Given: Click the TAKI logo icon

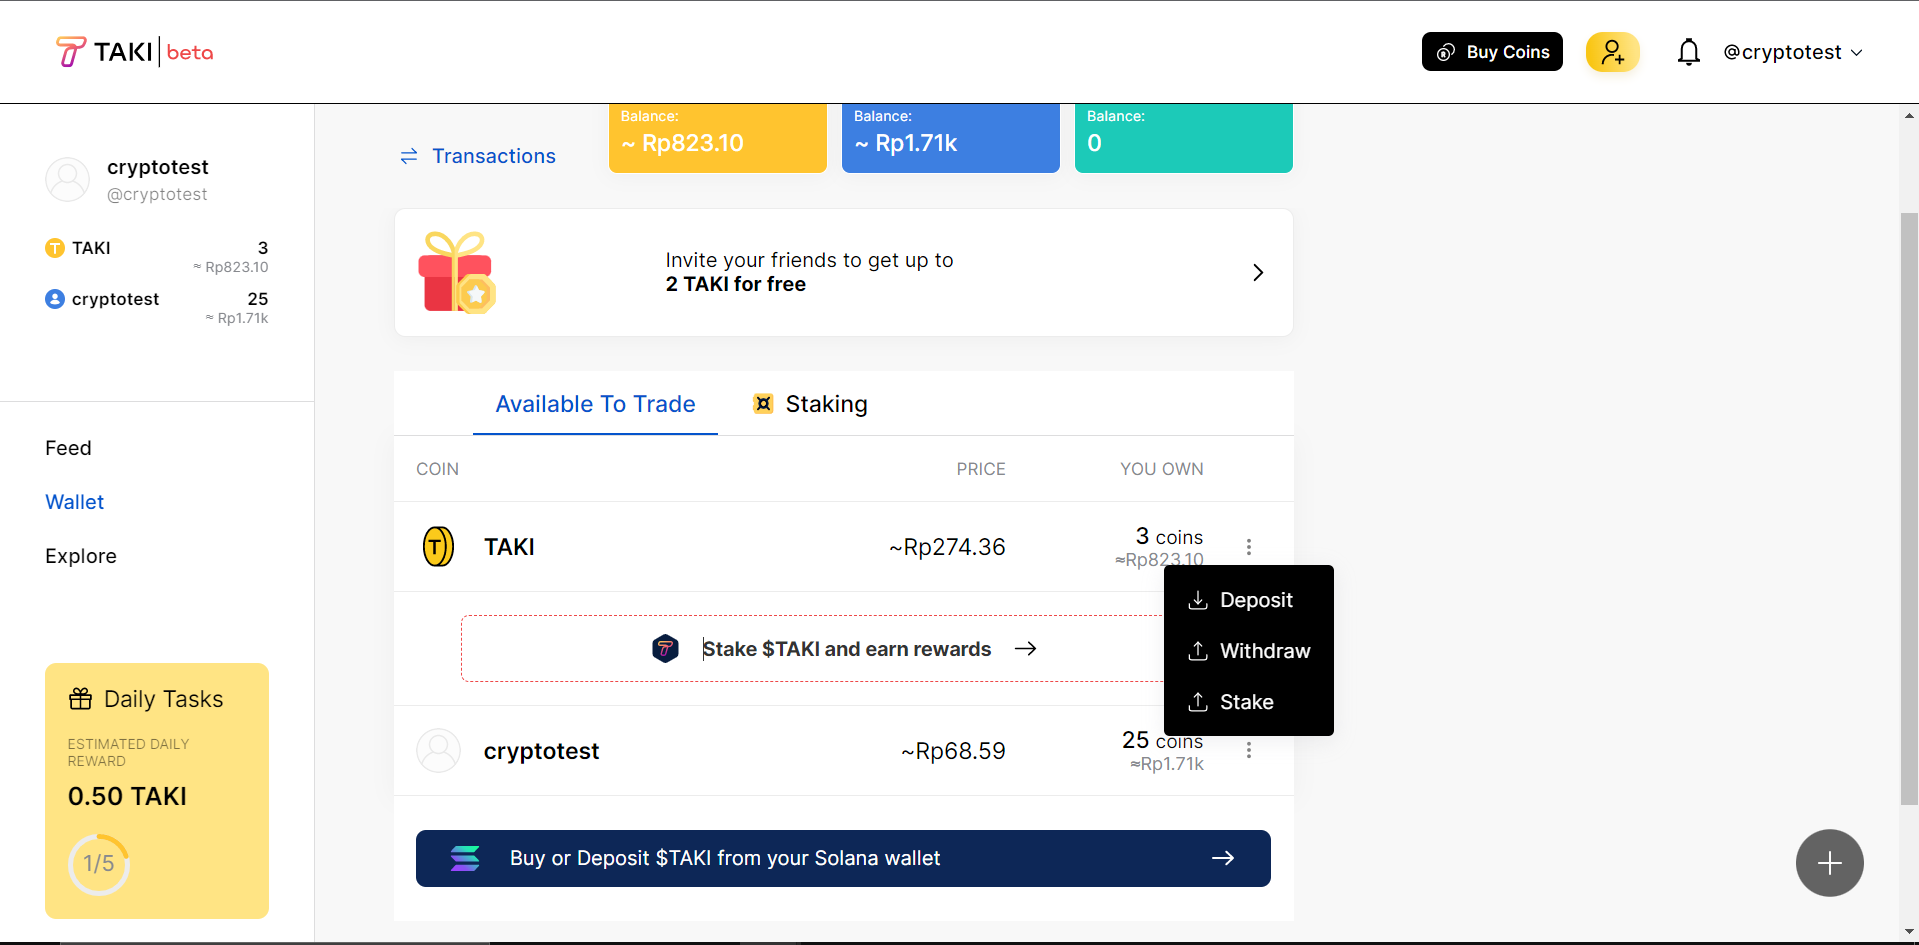Looking at the screenshot, I should click(x=70, y=52).
